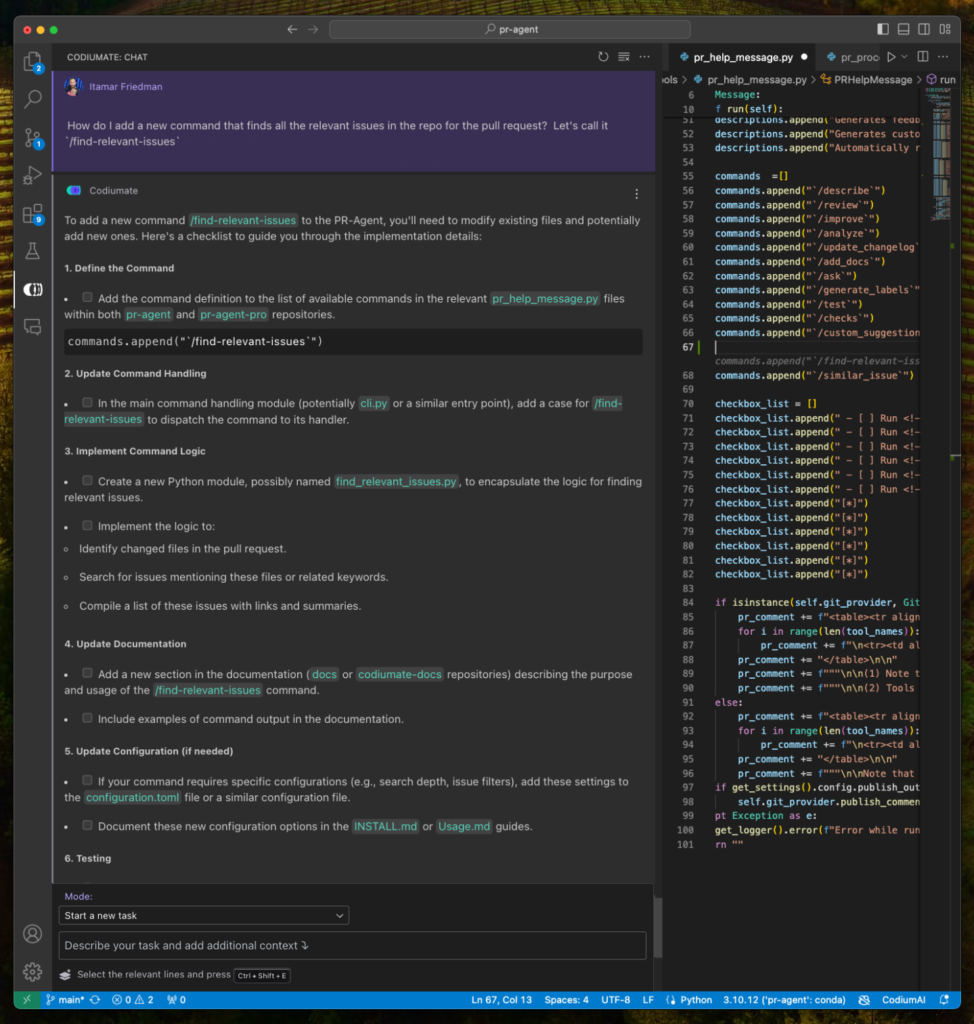This screenshot has width=974, height=1024.
Task: Open the run method breadcrumb
Action: pos(941,80)
